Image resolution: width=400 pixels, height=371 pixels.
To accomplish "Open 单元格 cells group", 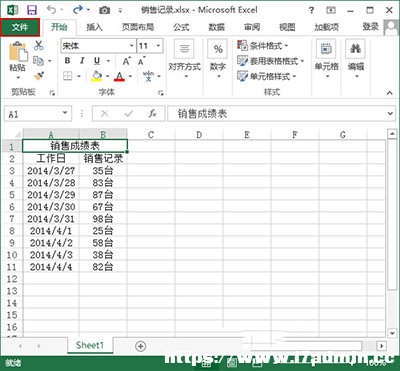I will pyautogui.click(x=326, y=60).
